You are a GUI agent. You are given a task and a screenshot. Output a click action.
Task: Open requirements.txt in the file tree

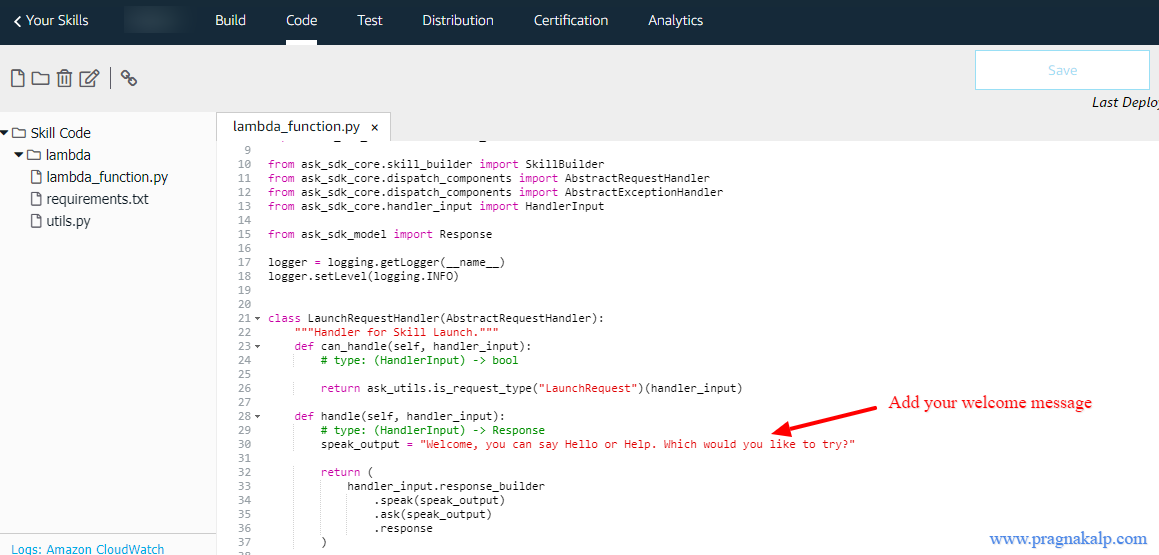coord(97,199)
